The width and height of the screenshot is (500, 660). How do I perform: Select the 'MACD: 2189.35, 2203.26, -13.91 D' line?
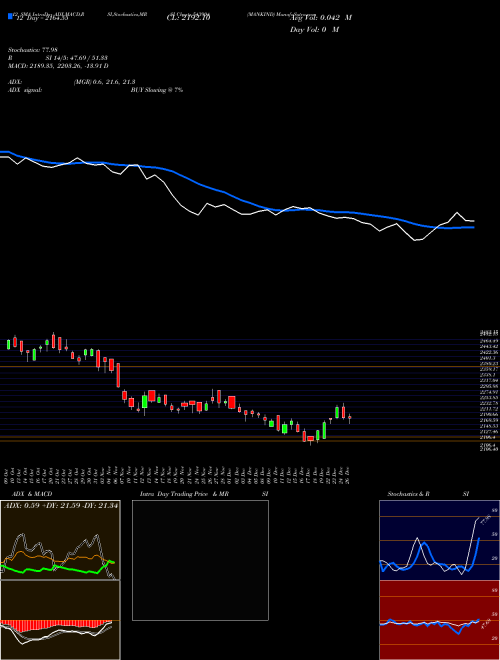pos(58,66)
